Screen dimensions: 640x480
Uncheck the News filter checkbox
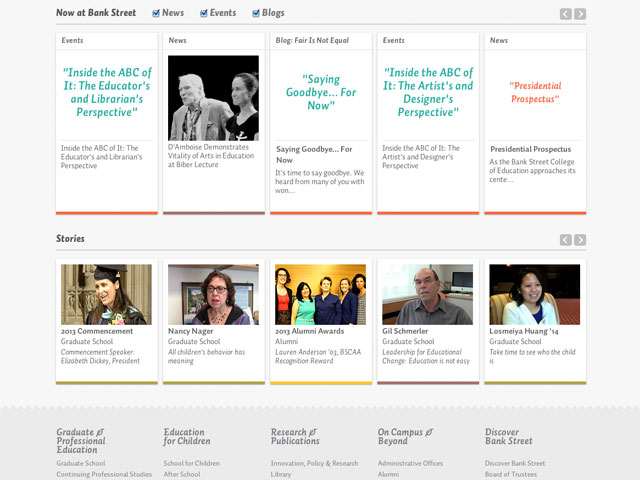(156, 13)
